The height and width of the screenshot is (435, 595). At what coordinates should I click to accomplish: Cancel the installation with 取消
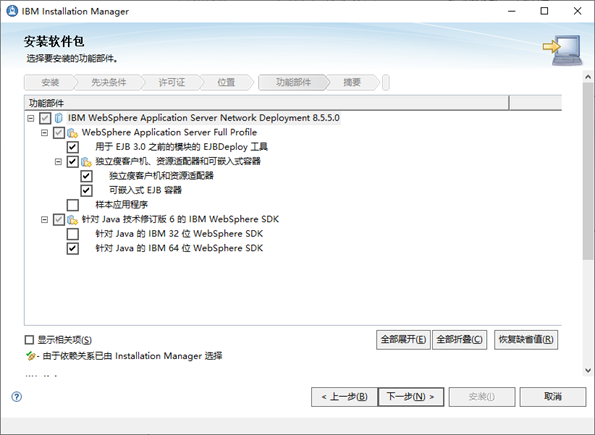coord(553,397)
